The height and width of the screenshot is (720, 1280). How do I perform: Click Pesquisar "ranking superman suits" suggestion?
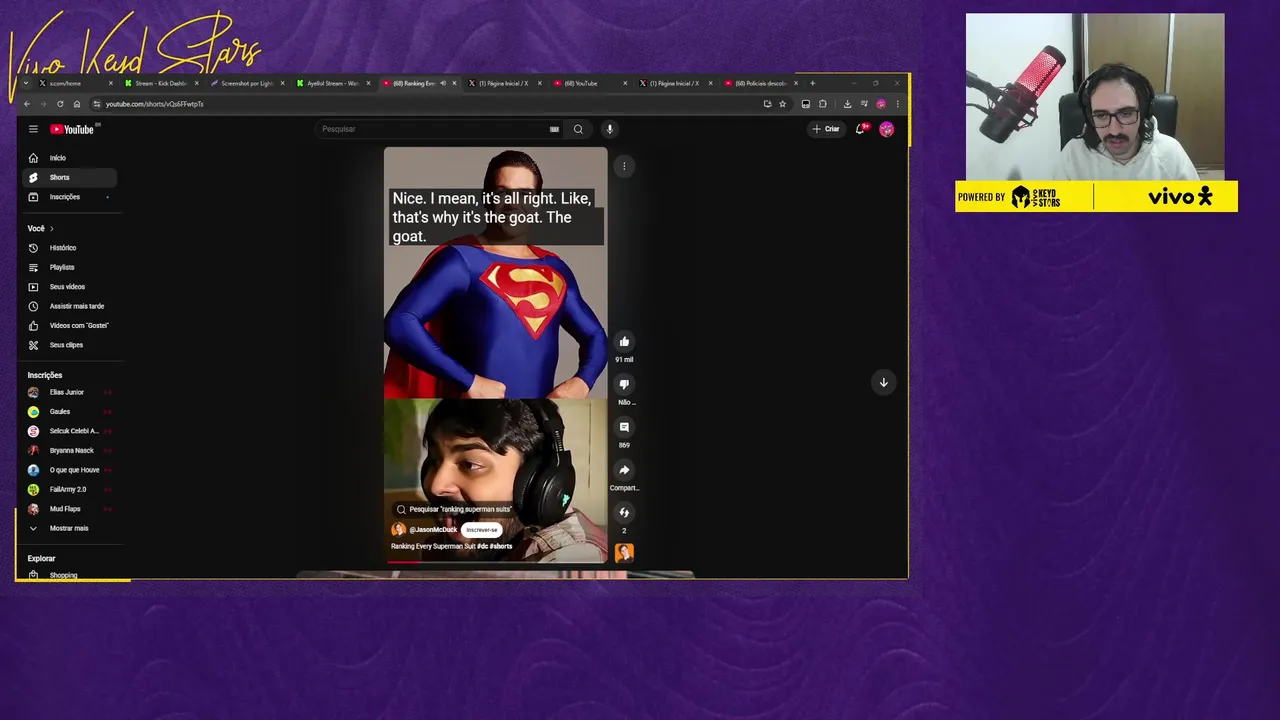pos(454,509)
